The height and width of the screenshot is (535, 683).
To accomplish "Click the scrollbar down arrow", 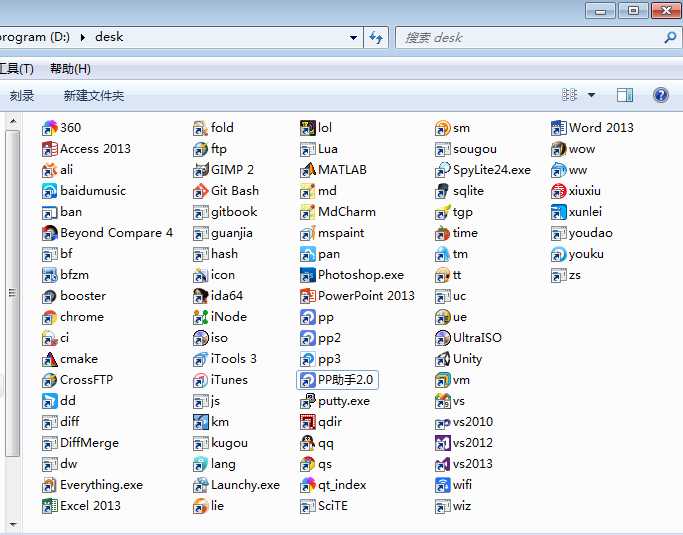I will pos(13,524).
